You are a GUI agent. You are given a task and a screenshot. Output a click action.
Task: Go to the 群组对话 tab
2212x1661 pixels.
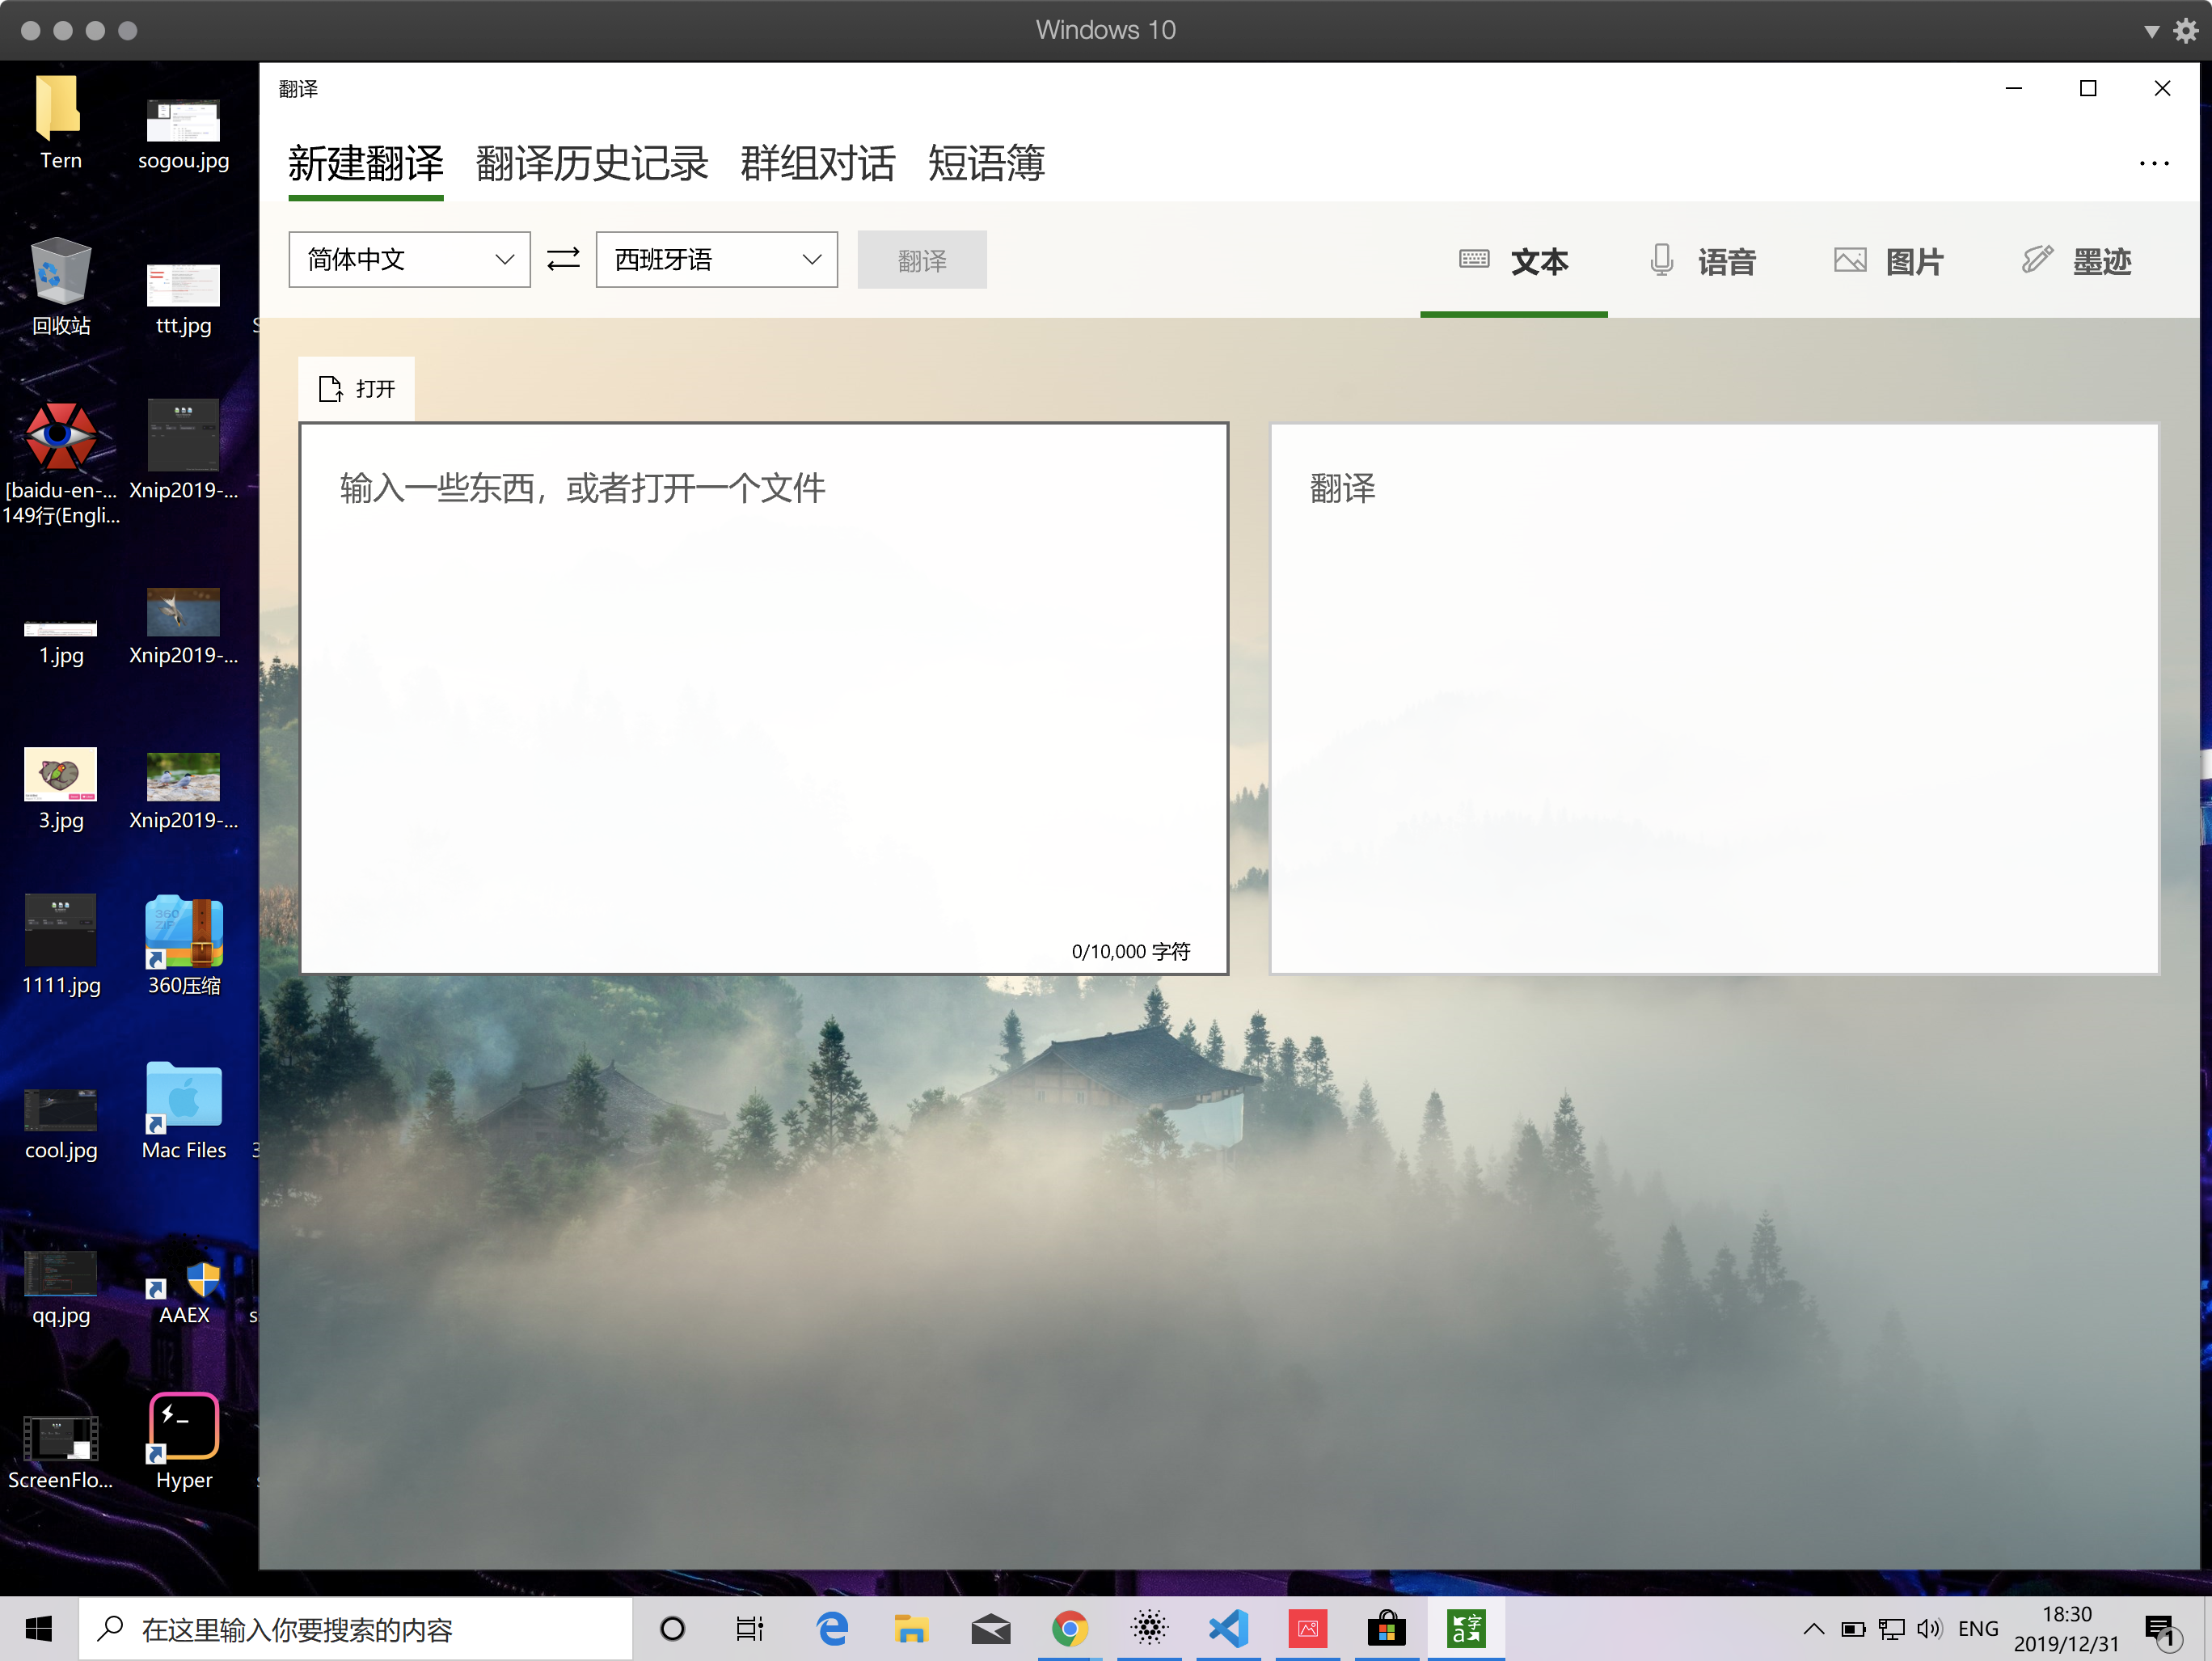coord(817,164)
